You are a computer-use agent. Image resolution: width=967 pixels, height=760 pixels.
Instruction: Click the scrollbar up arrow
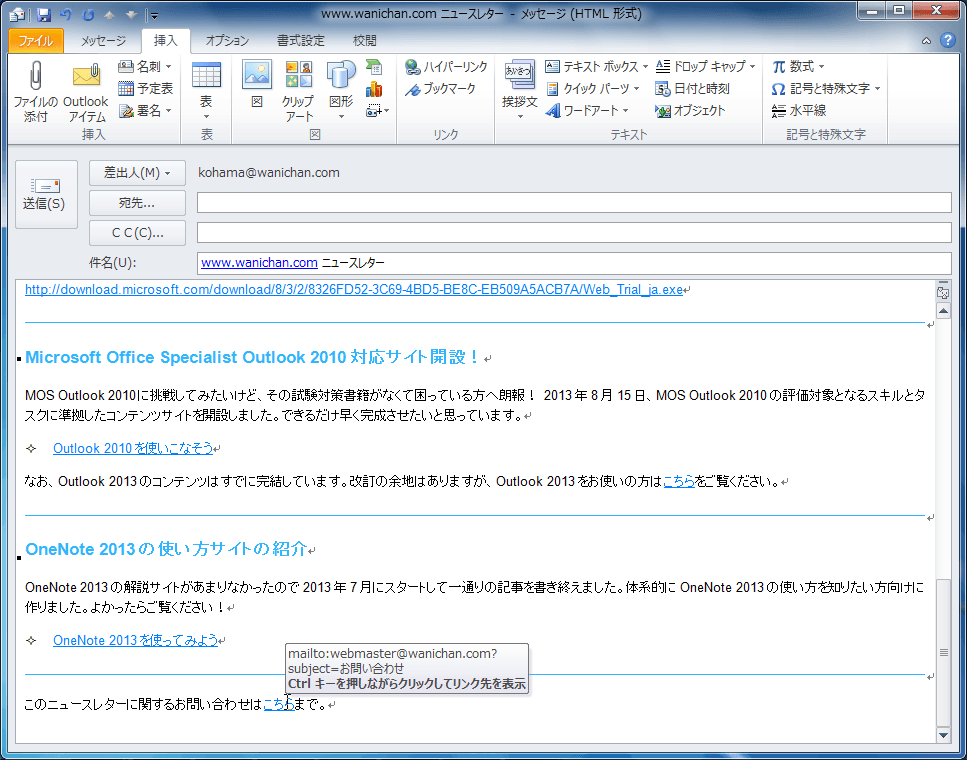943,311
